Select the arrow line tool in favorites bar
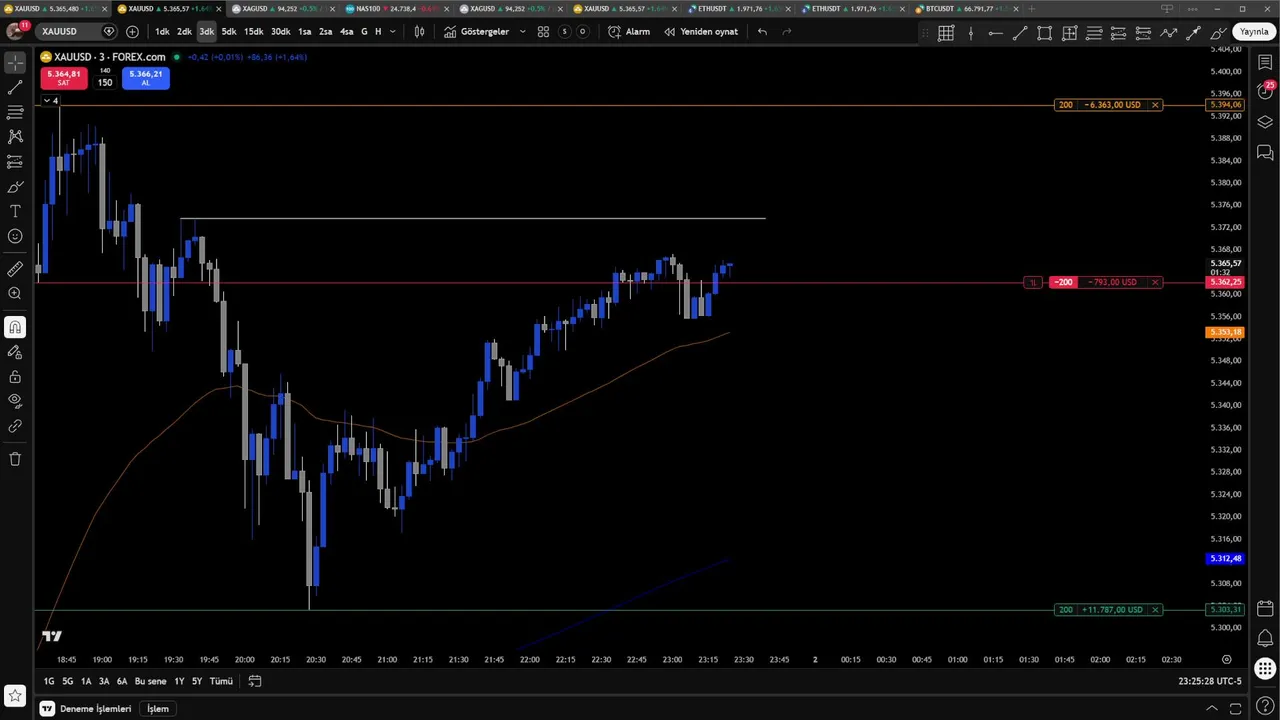Image resolution: width=1280 pixels, height=720 pixels. click(x=1193, y=33)
